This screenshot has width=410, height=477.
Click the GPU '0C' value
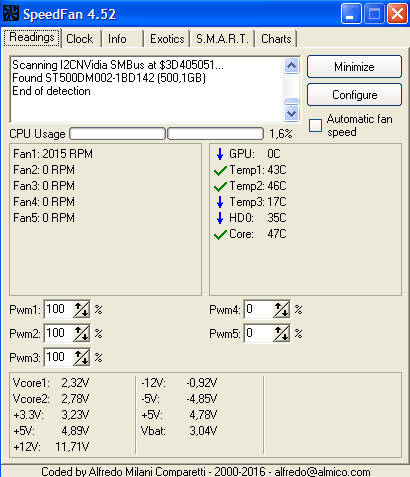[274, 154]
